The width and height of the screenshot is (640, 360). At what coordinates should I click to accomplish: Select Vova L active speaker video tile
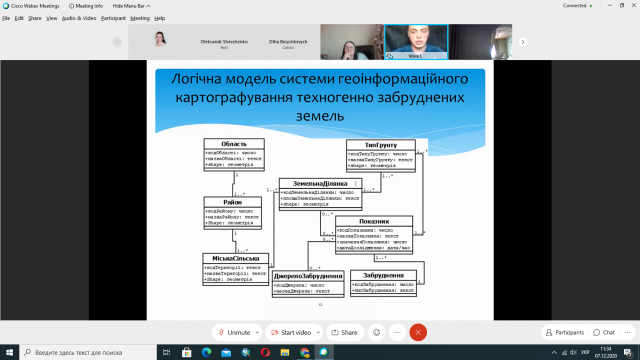point(416,42)
